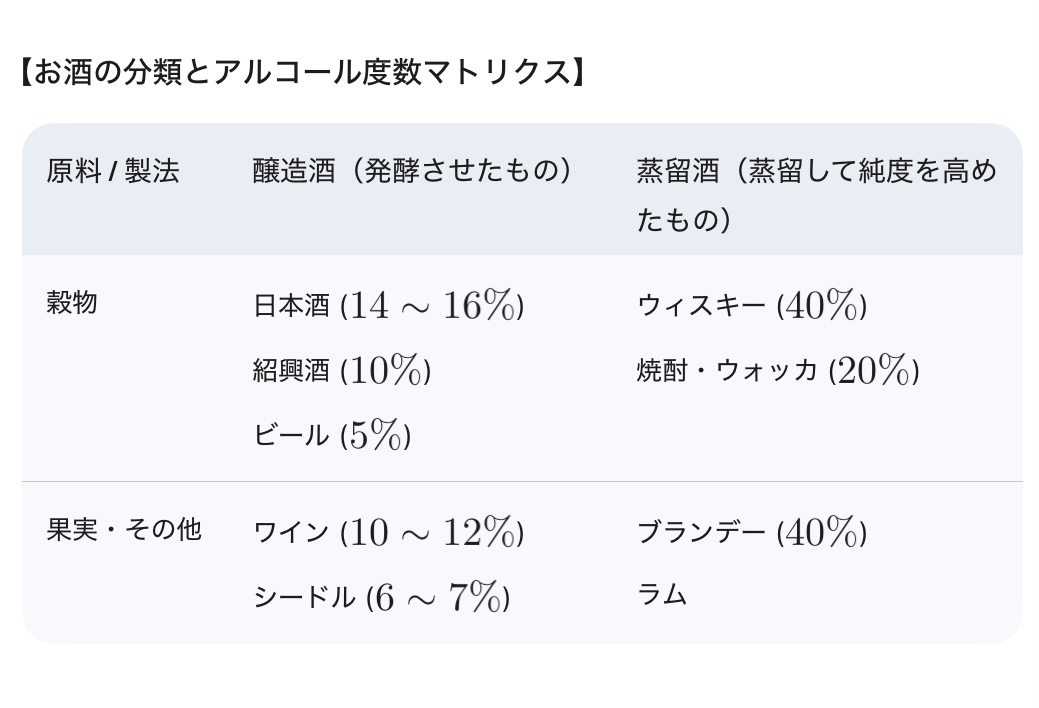The image size is (1039, 708).
Task: Click the 14～16% math value for 日本酒
Action: click(432, 306)
